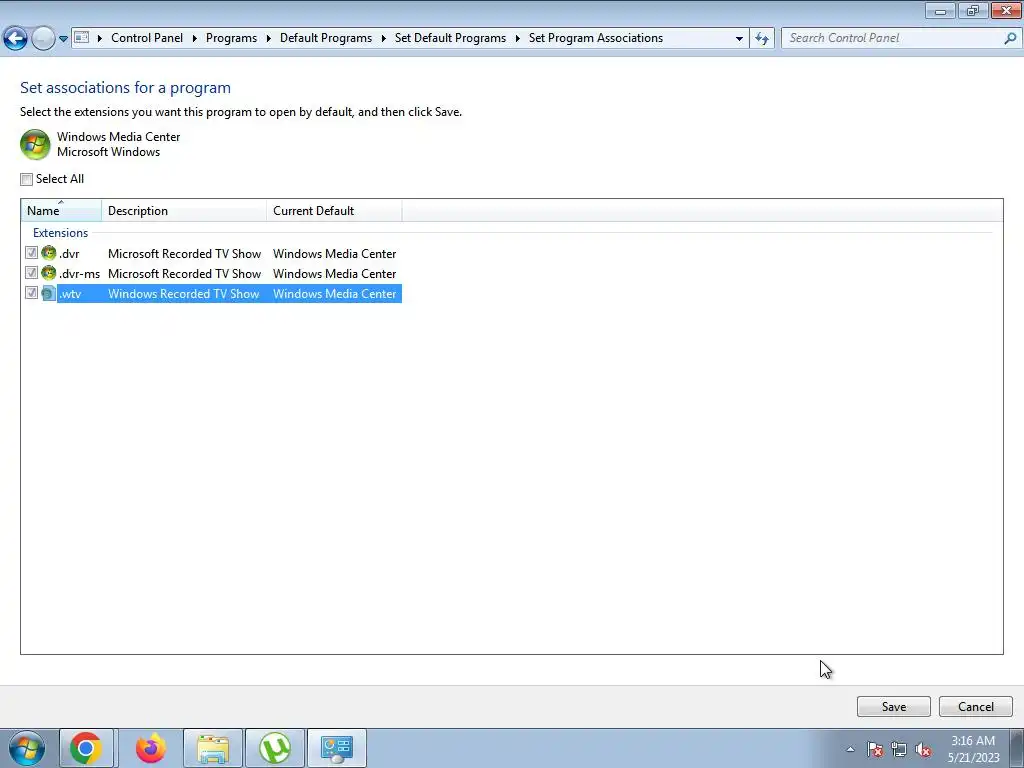Minimize the Control Panel window
The image size is (1024, 768).
pos(940,10)
